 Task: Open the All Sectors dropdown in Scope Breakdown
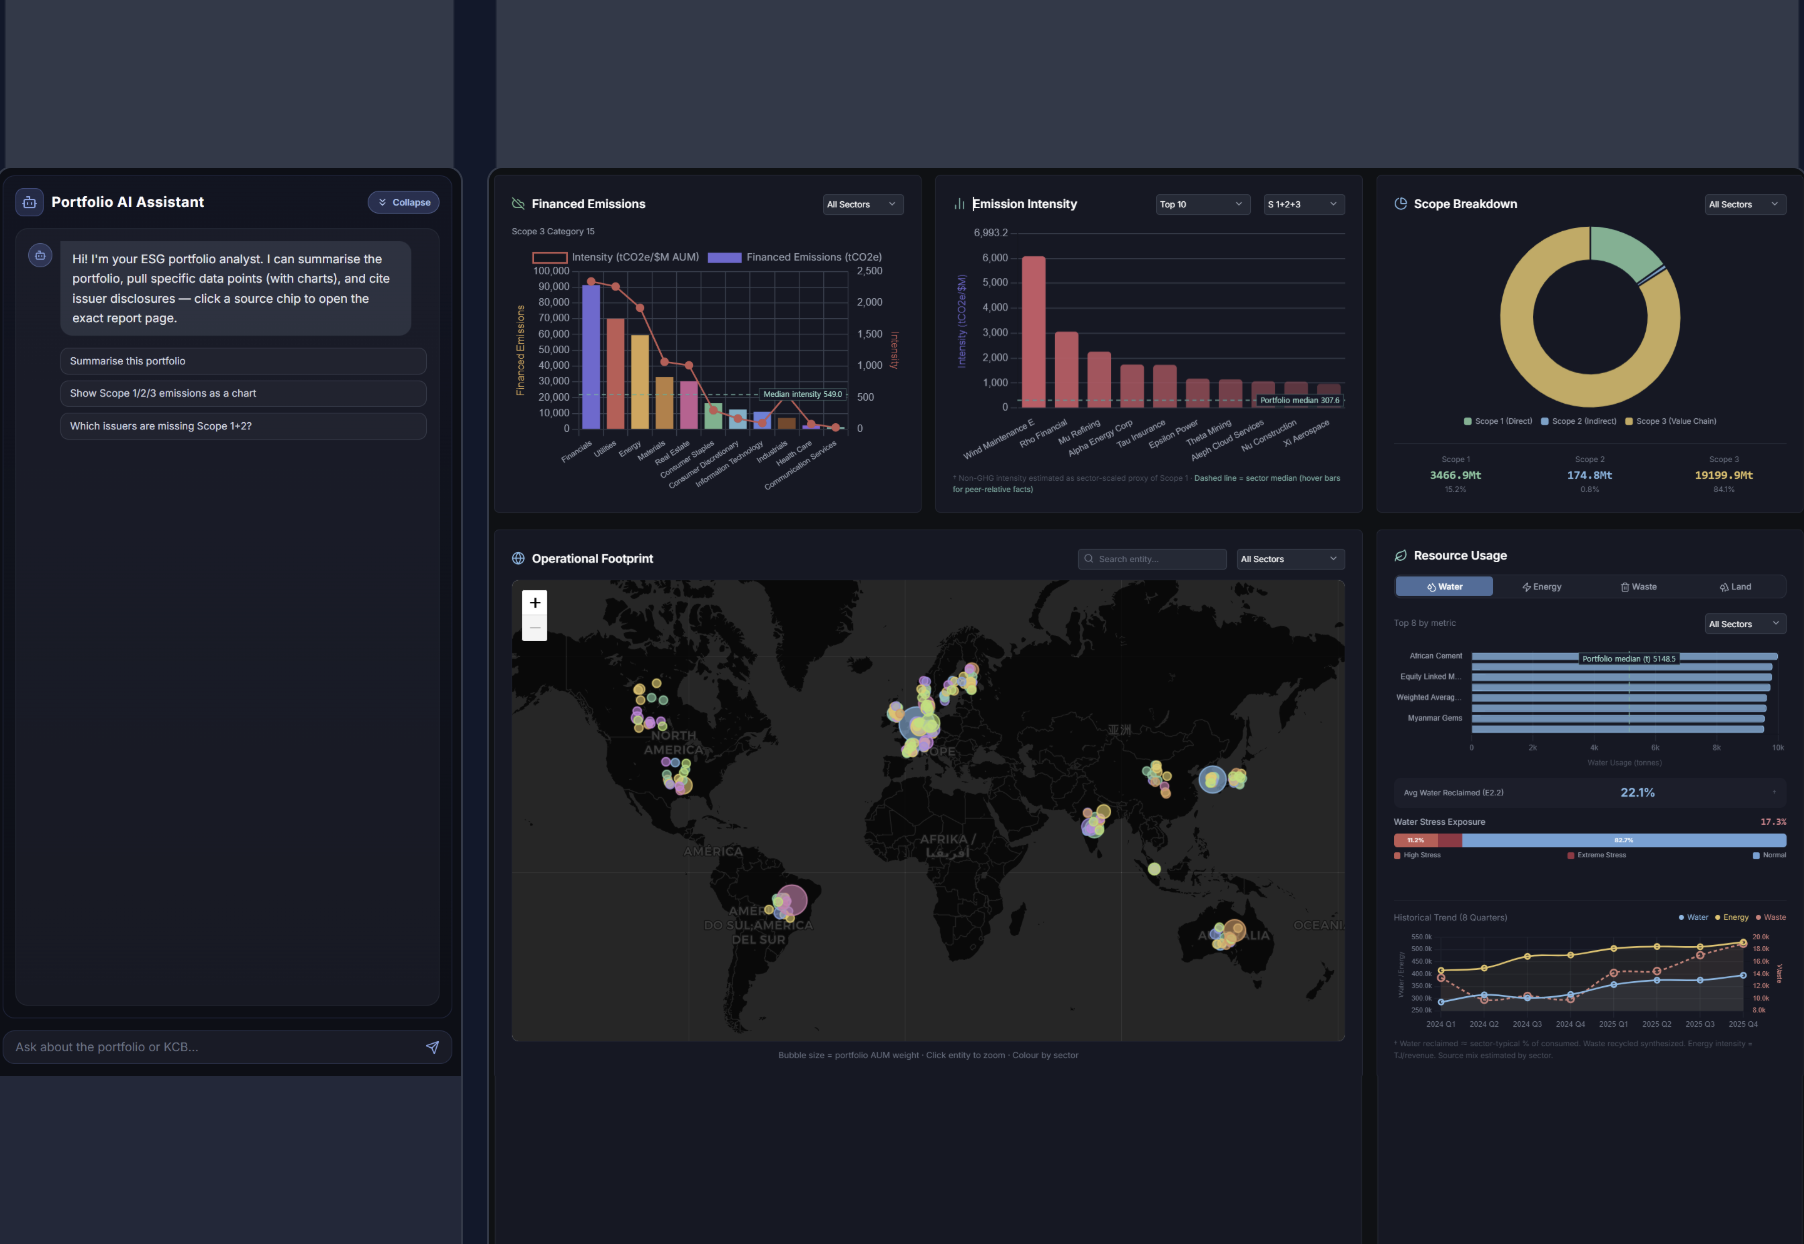tap(1745, 204)
